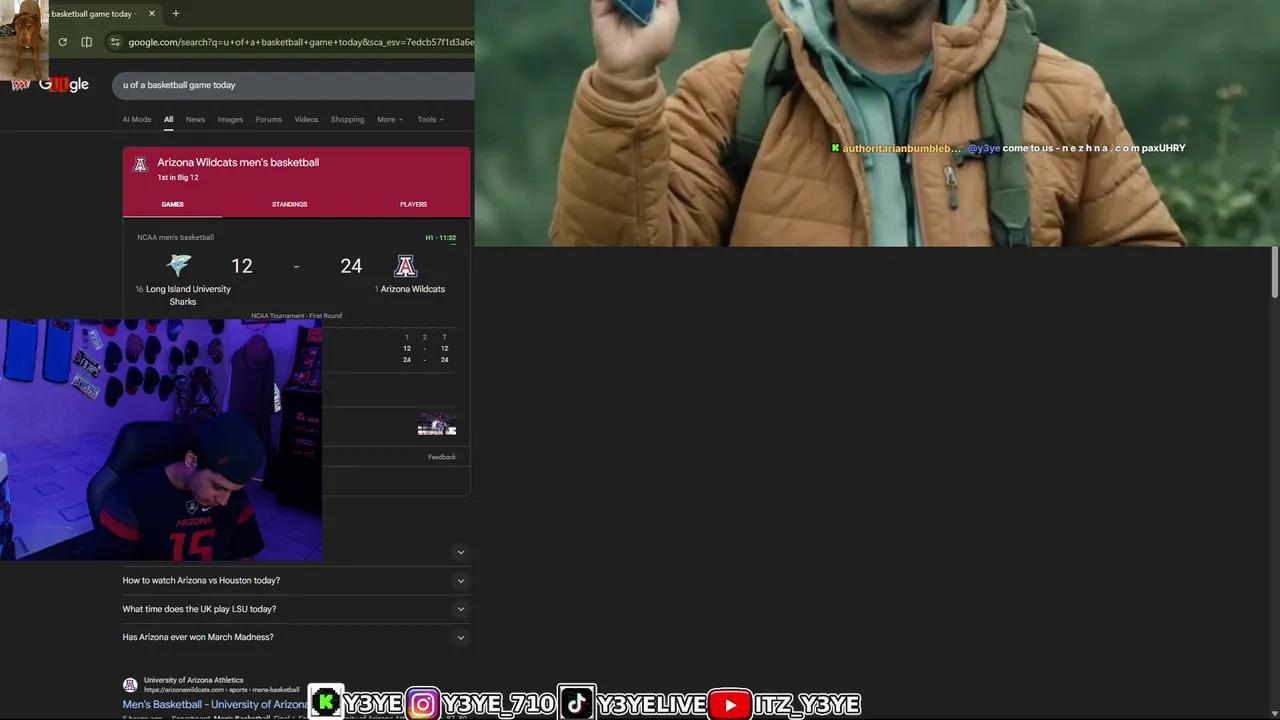Viewport: 1280px width, 720px height.
Task: Switch to Images results tab
Action: tap(230, 119)
